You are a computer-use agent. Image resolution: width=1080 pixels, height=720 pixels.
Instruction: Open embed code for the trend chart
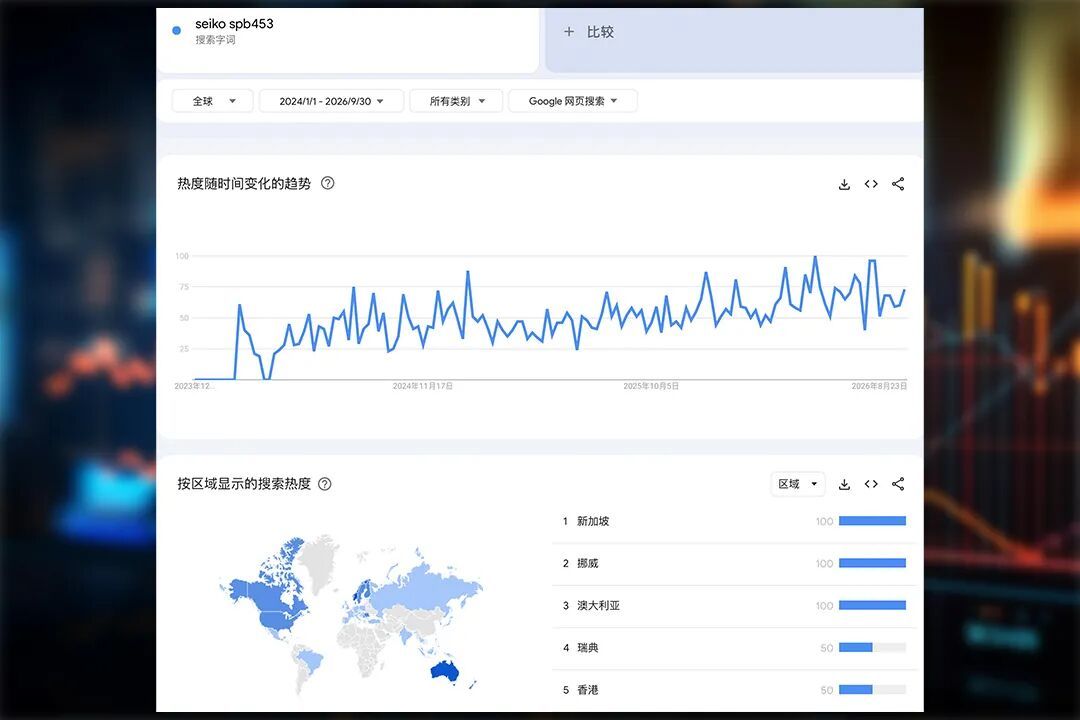pyautogui.click(x=871, y=184)
